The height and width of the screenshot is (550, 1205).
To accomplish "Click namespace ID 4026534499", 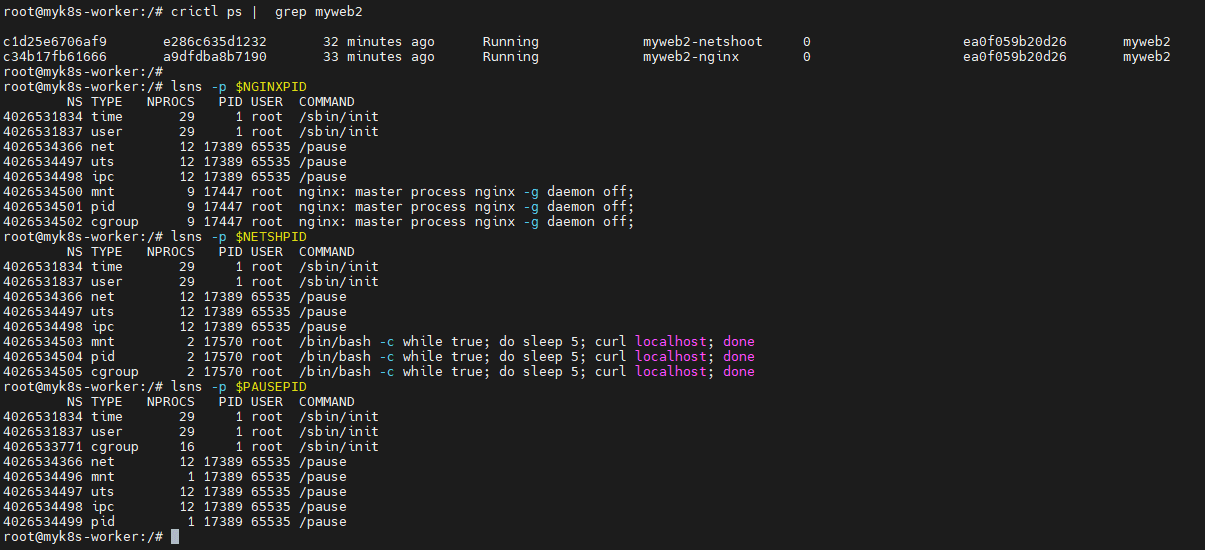I will [x=43, y=522].
